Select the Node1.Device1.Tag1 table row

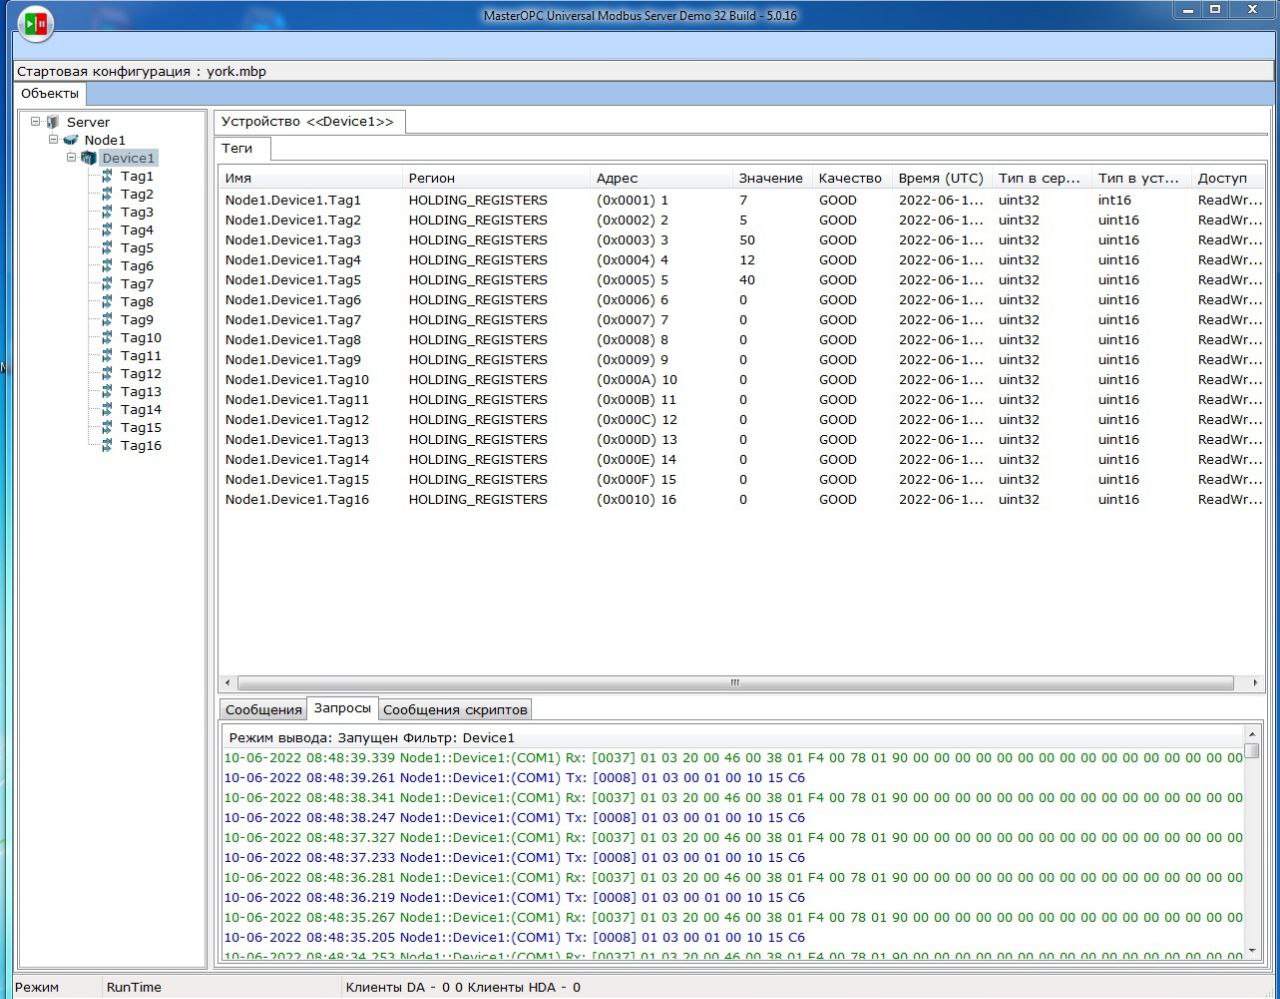741,200
